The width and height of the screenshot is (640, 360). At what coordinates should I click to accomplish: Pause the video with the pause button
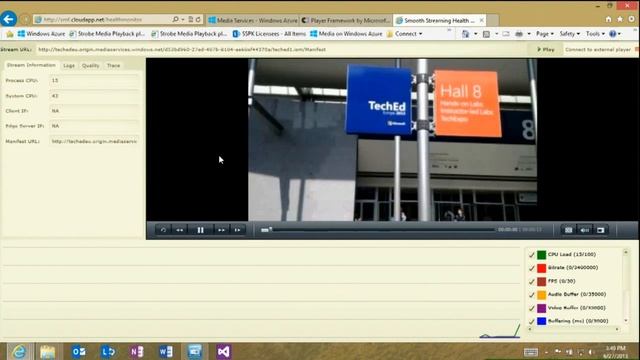pyautogui.click(x=200, y=230)
